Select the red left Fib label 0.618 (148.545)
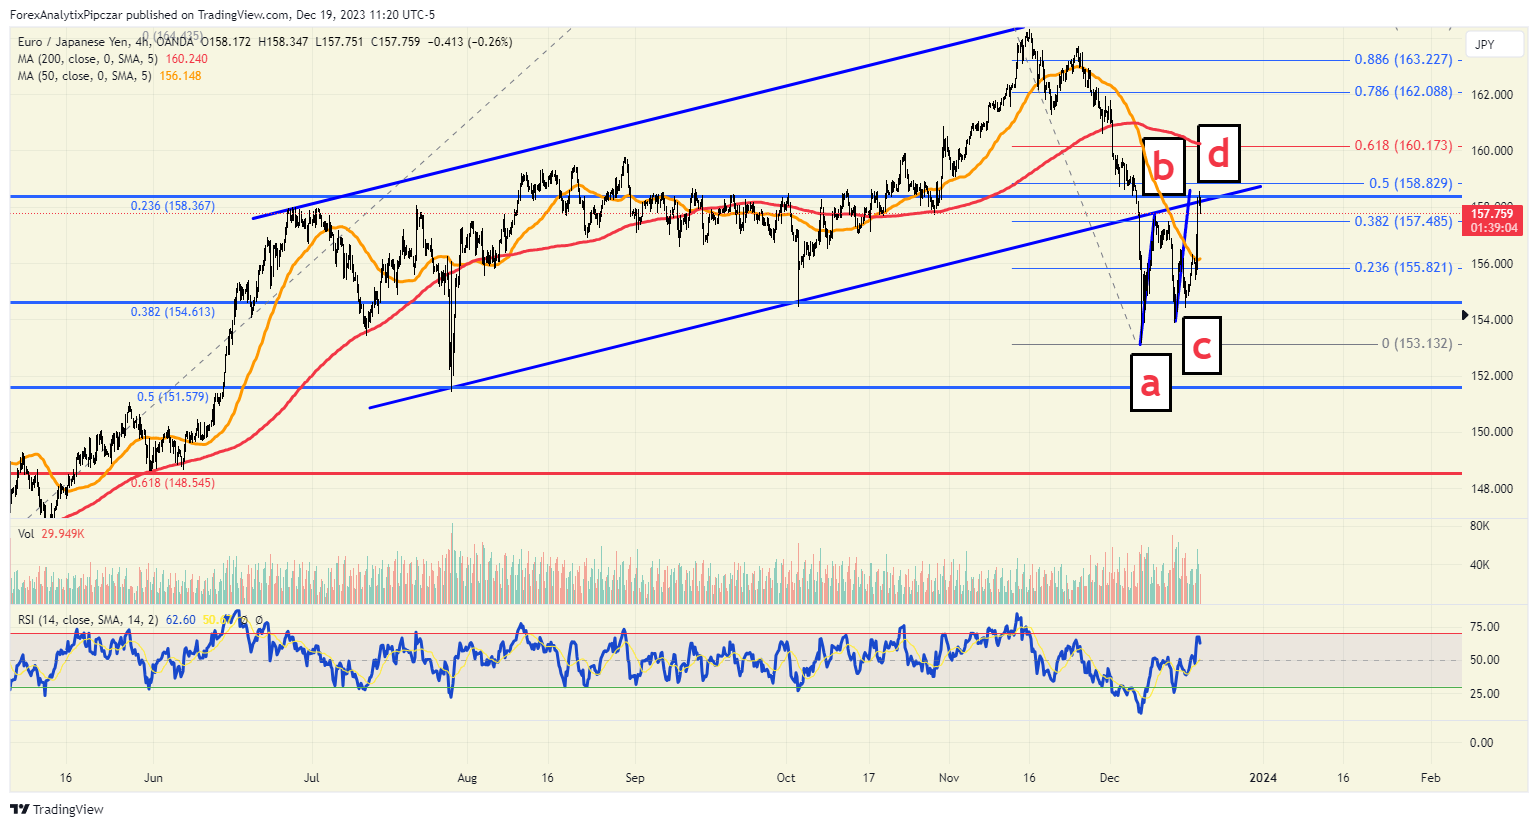Image resolution: width=1538 pixels, height=827 pixels. point(172,483)
